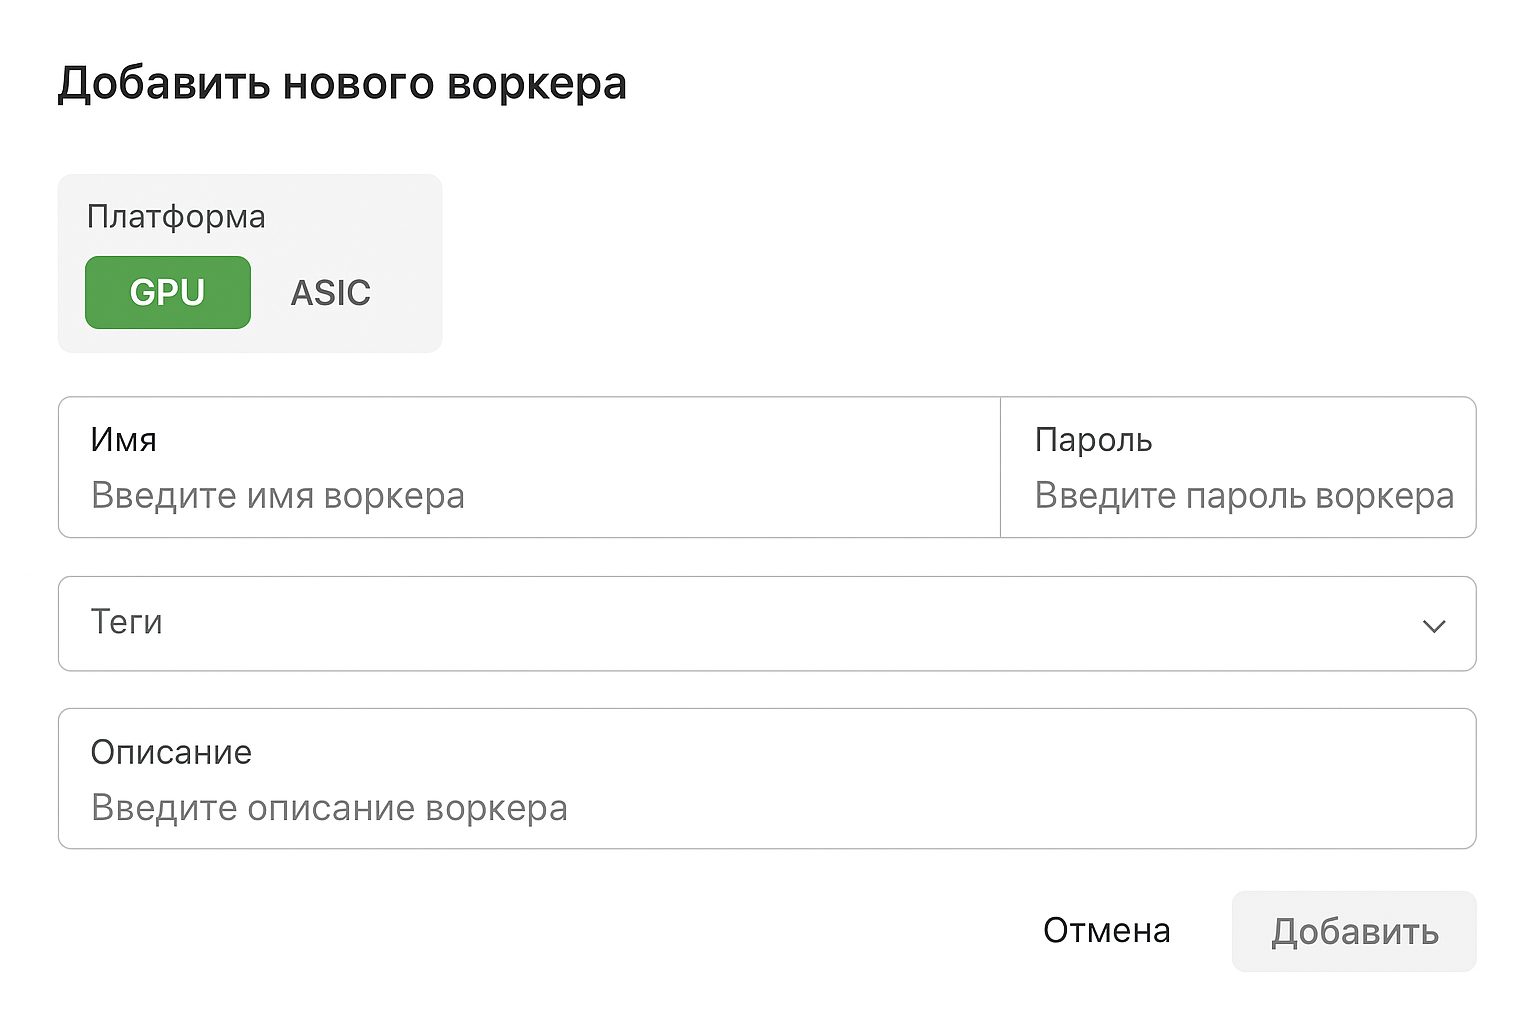Select the GPU platform option
The image size is (1536, 1024).
pos(166,292)
